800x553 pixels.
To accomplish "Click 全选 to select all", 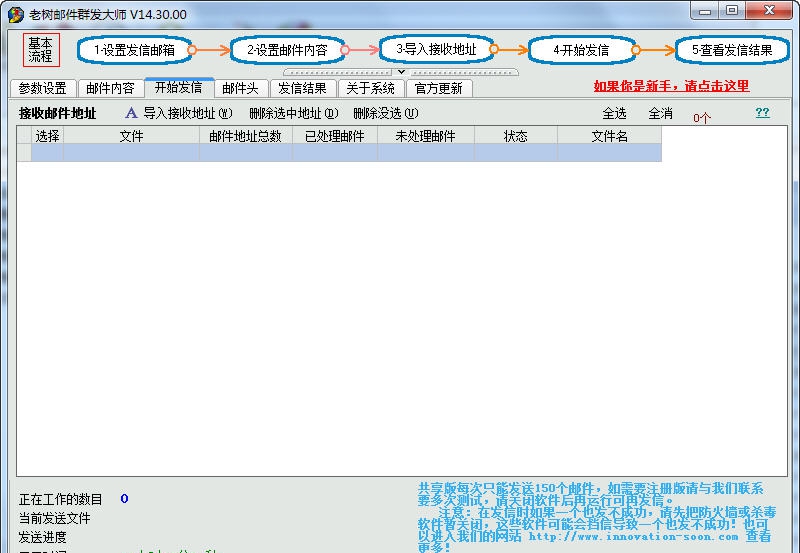I will click(x=614, y=113).
